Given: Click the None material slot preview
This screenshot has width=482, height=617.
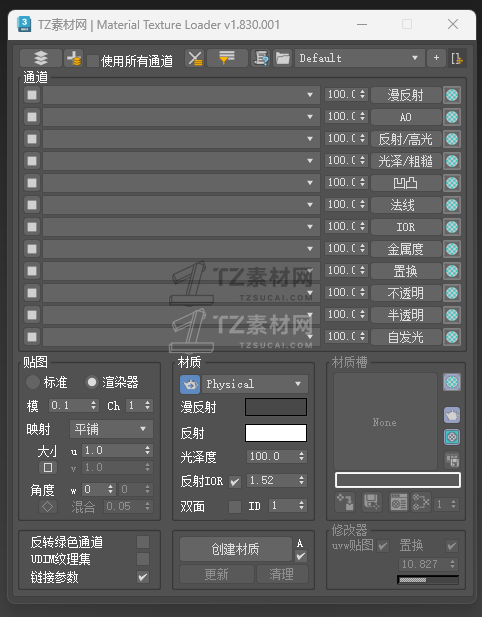Looking at the screenshot, I should coord(385,422).
